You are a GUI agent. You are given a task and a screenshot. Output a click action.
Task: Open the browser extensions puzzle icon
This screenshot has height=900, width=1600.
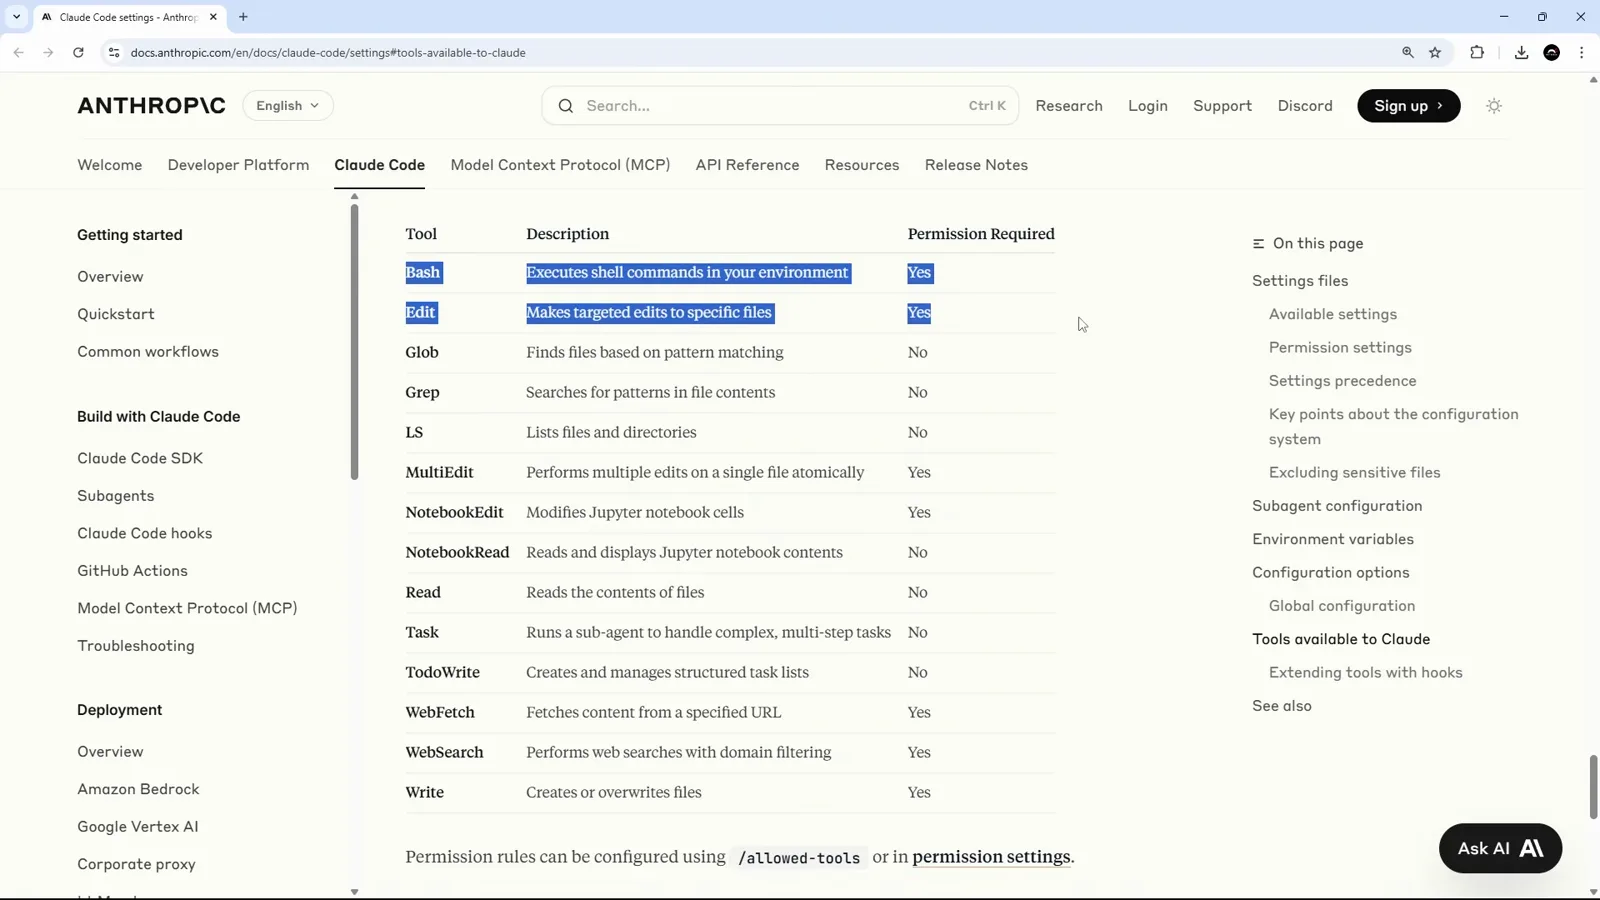tap(1477, 52)
